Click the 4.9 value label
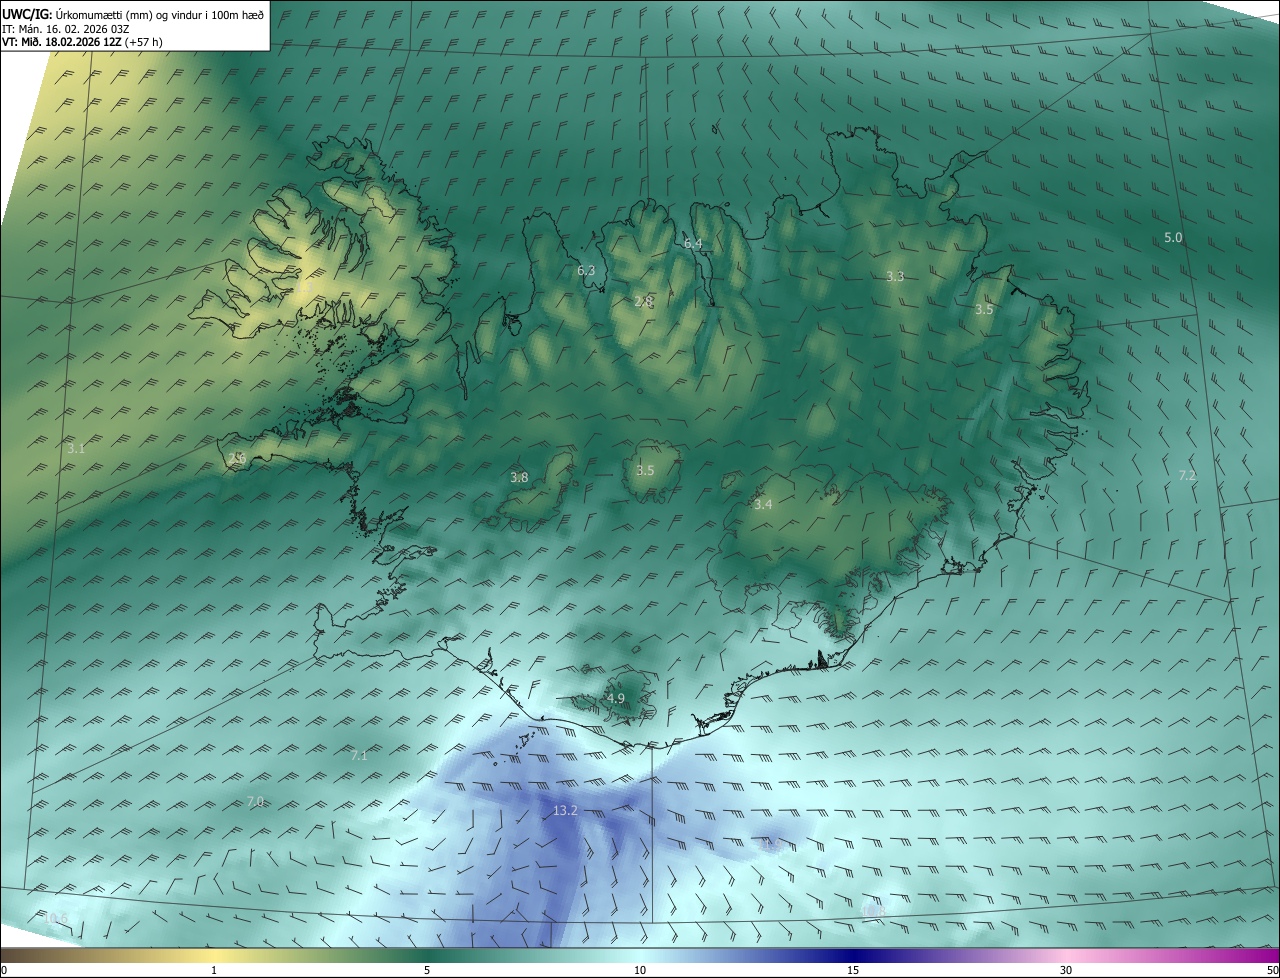Screen dimensions: 1280x978 (616, 698)
